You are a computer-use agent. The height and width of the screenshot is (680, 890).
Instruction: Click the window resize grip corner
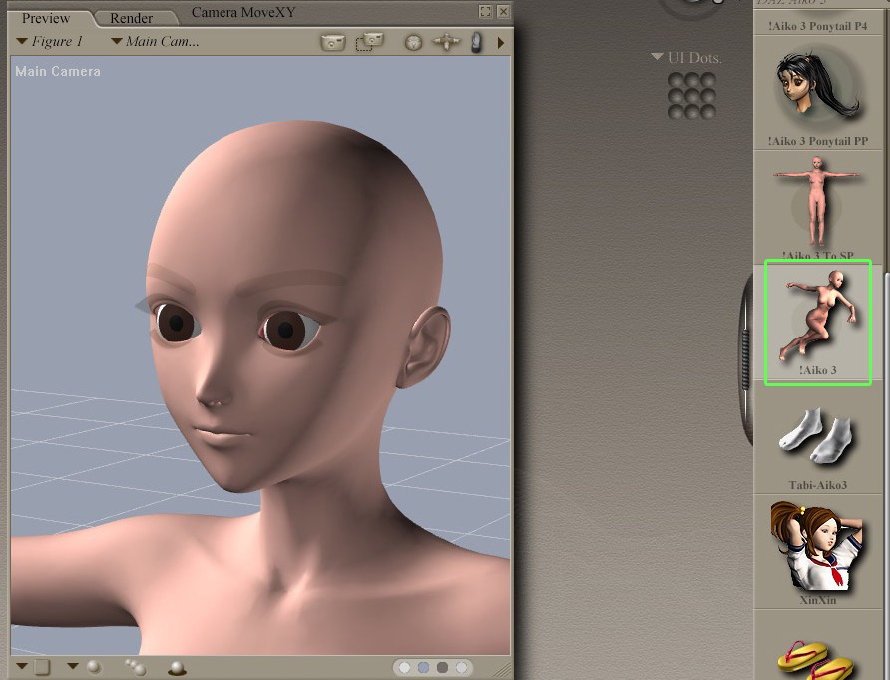[502, 670]
